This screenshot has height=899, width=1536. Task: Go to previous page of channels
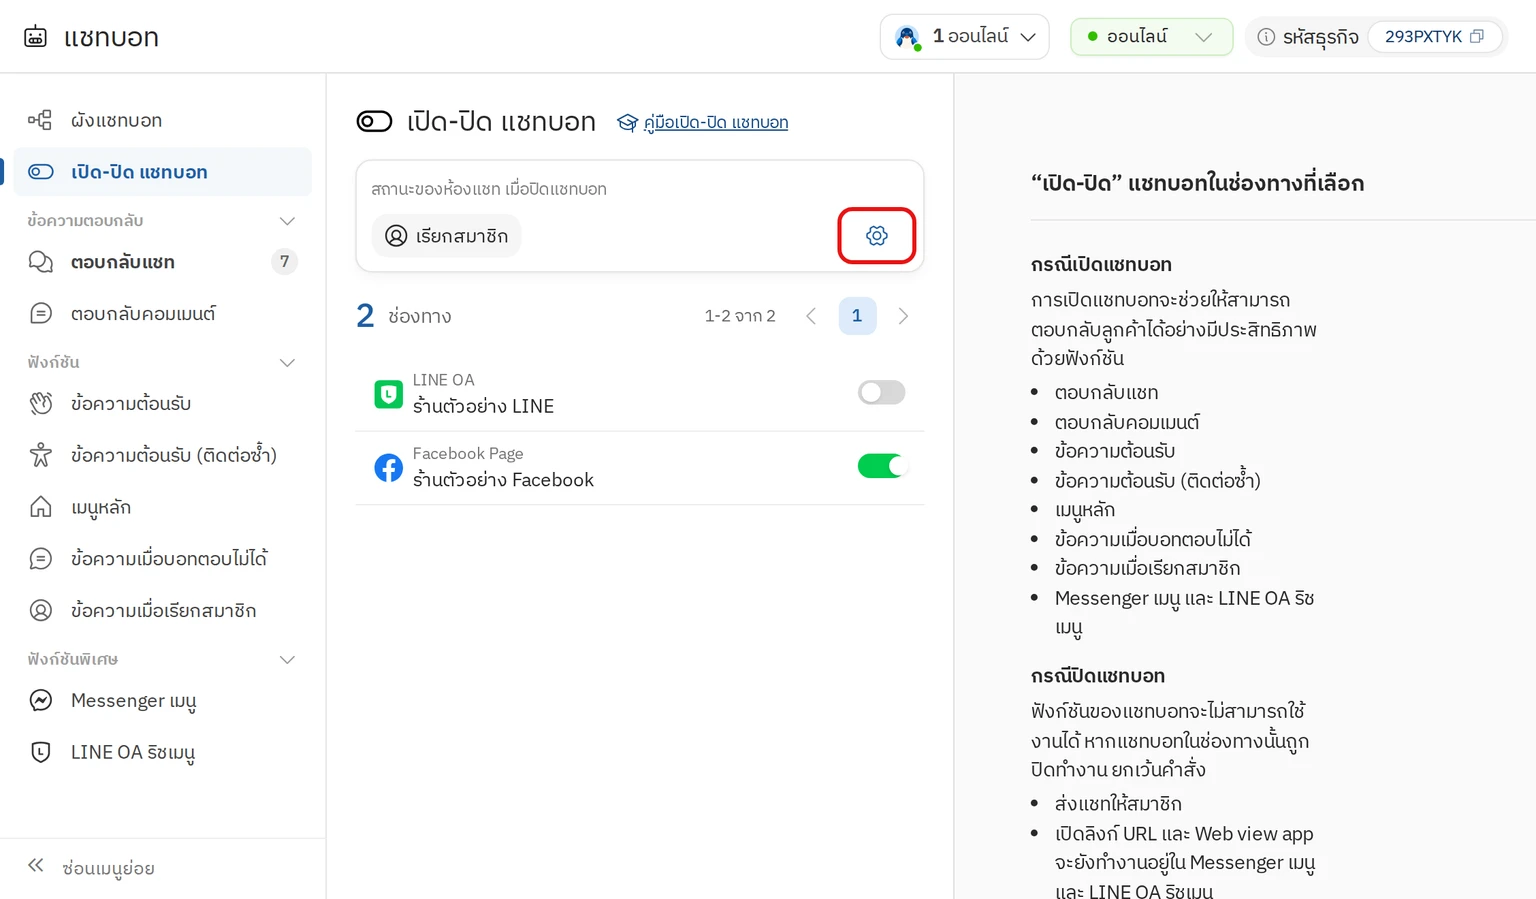(x=811, y=316)
